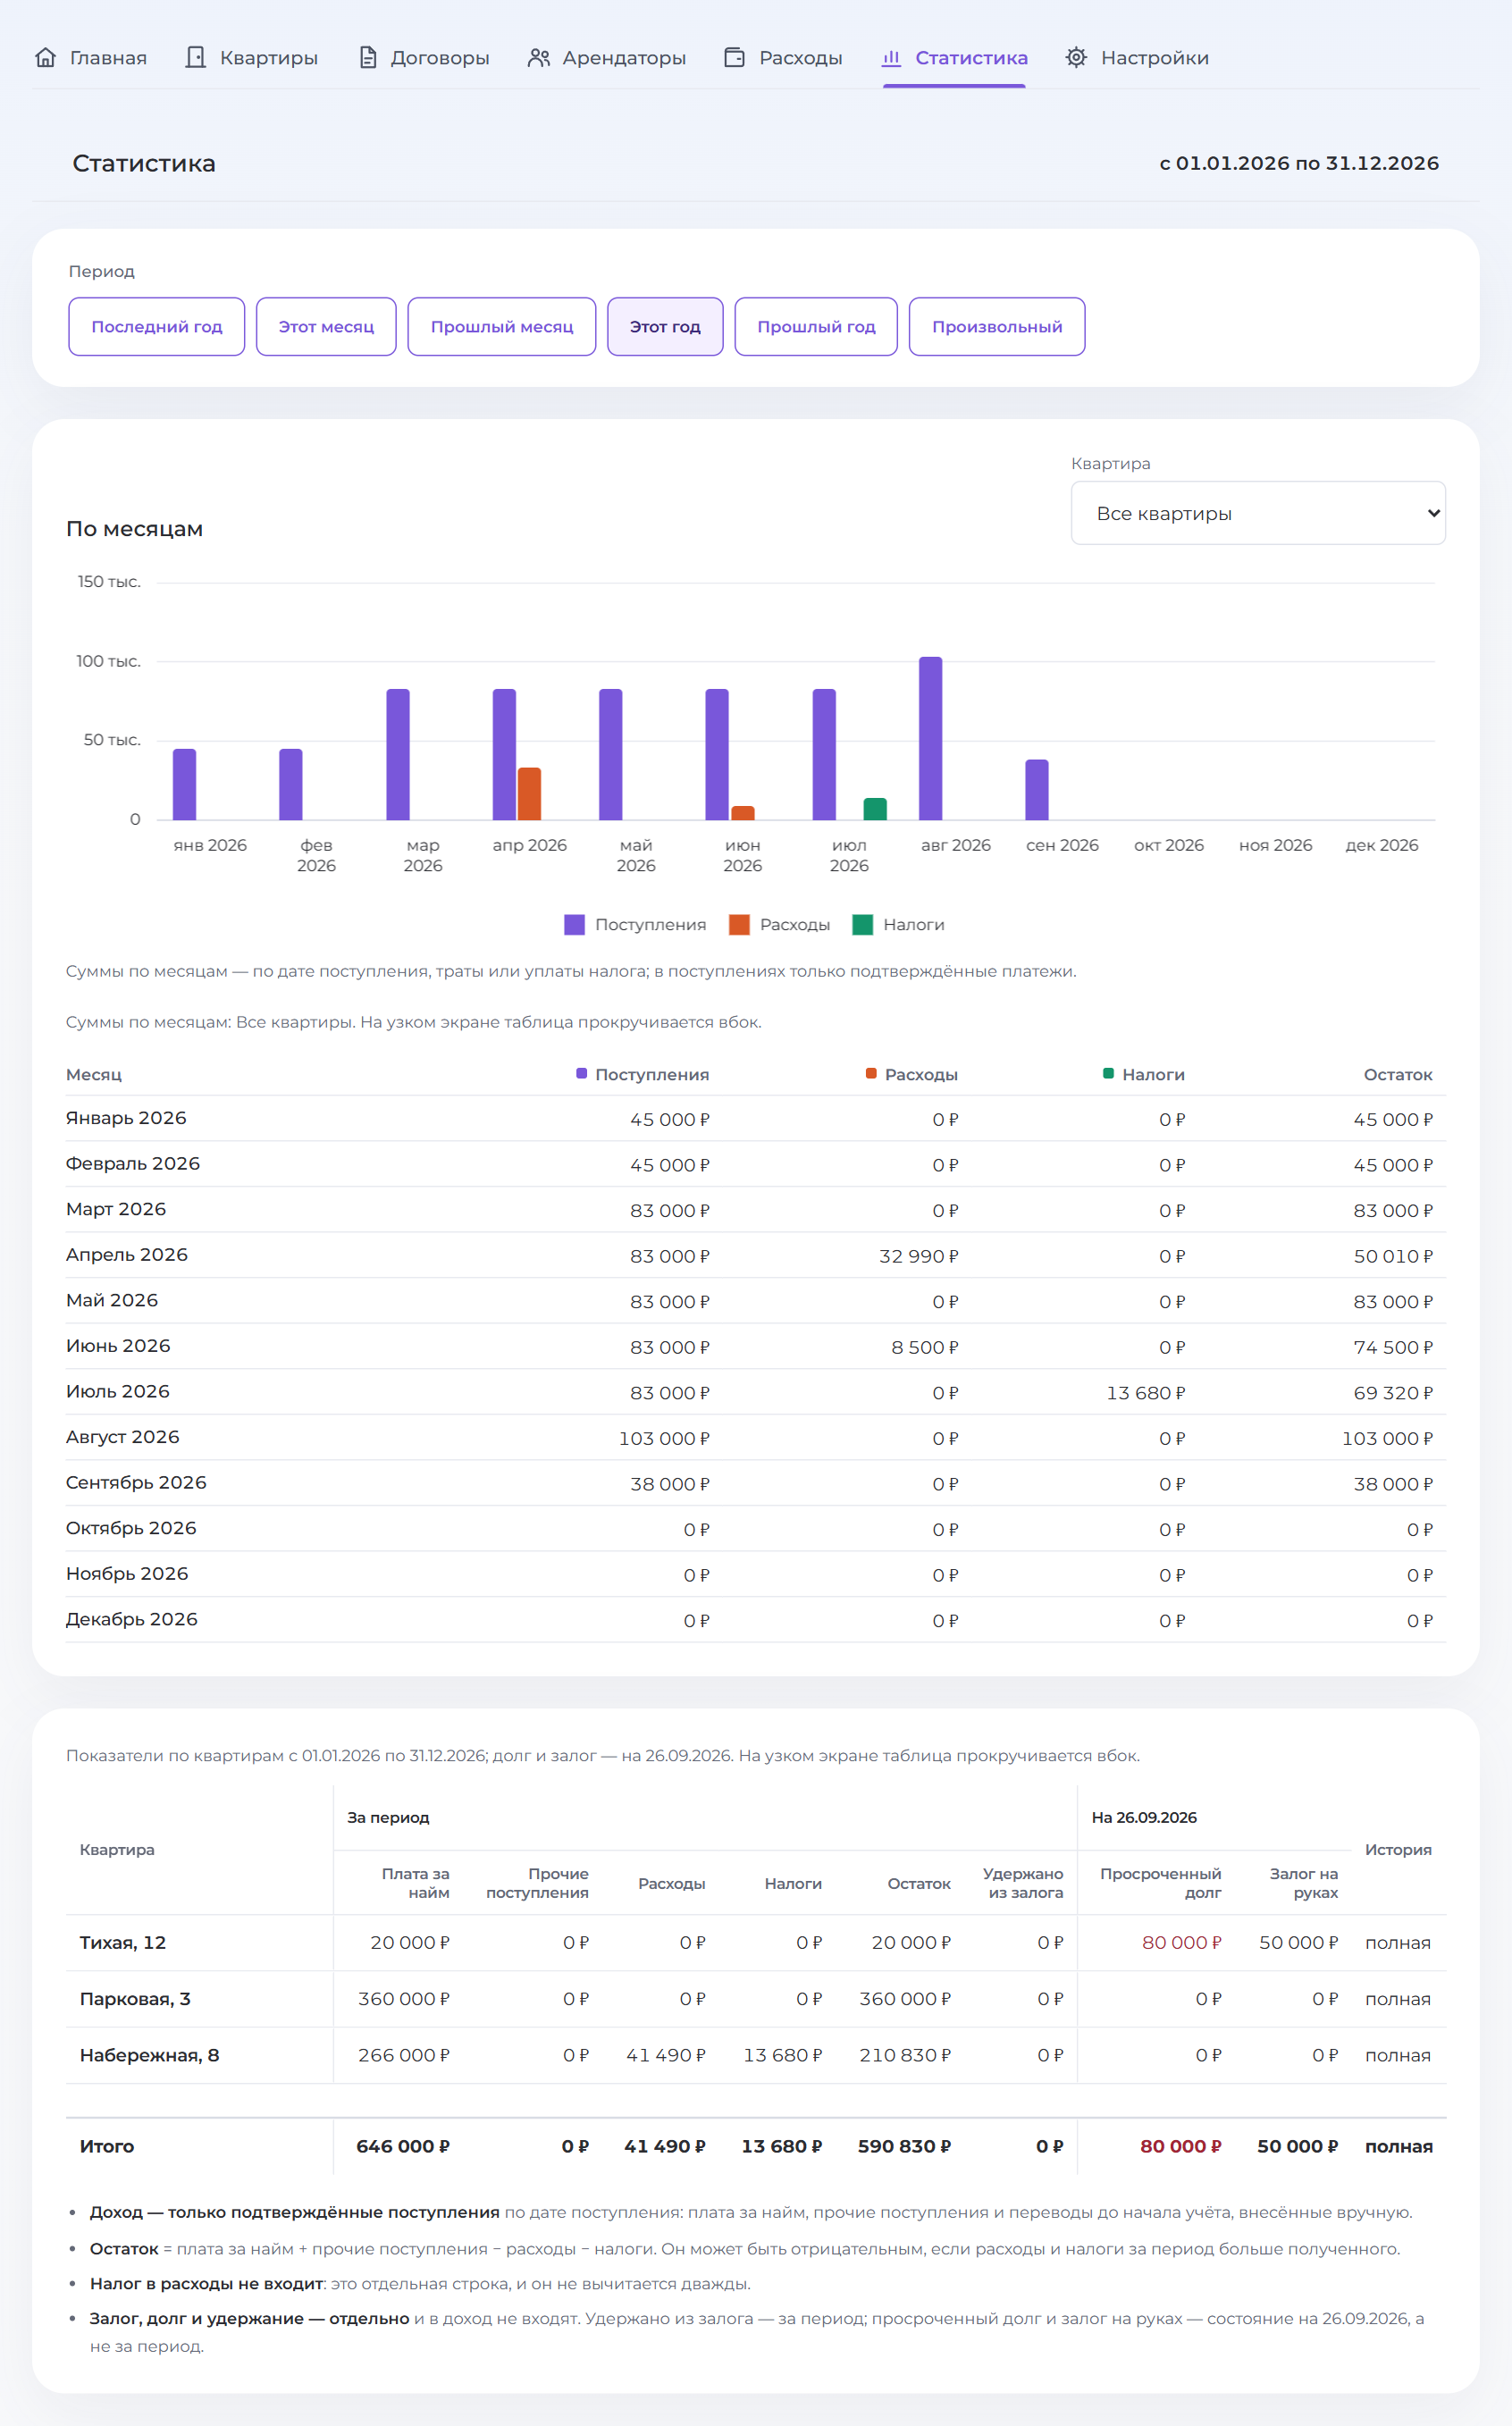Click the Итого remainder 590 830 ₽
The image size is (1512, 2426).
(904, 2146)
